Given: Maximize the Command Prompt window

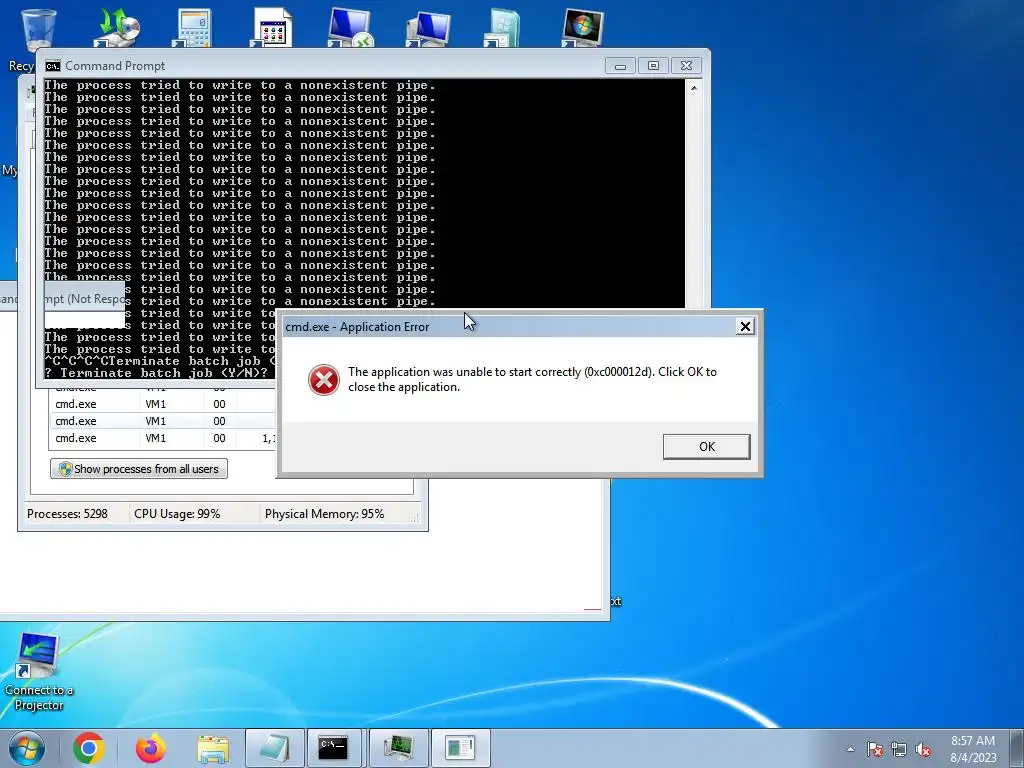Looking at the screenshot, I should click(x=653, y=66).
